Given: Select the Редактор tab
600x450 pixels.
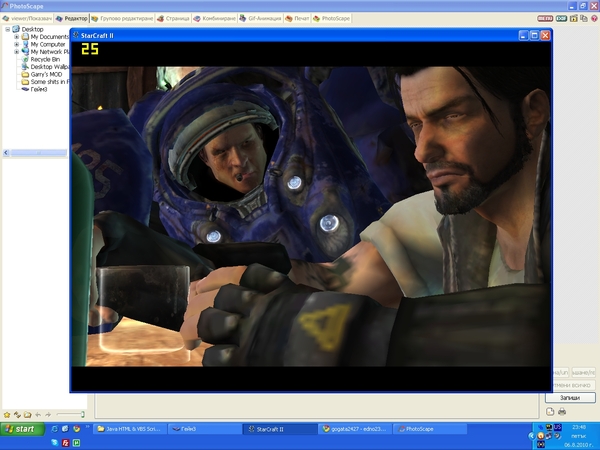Looking at the screenshot, I should click(x=72, y=18).
